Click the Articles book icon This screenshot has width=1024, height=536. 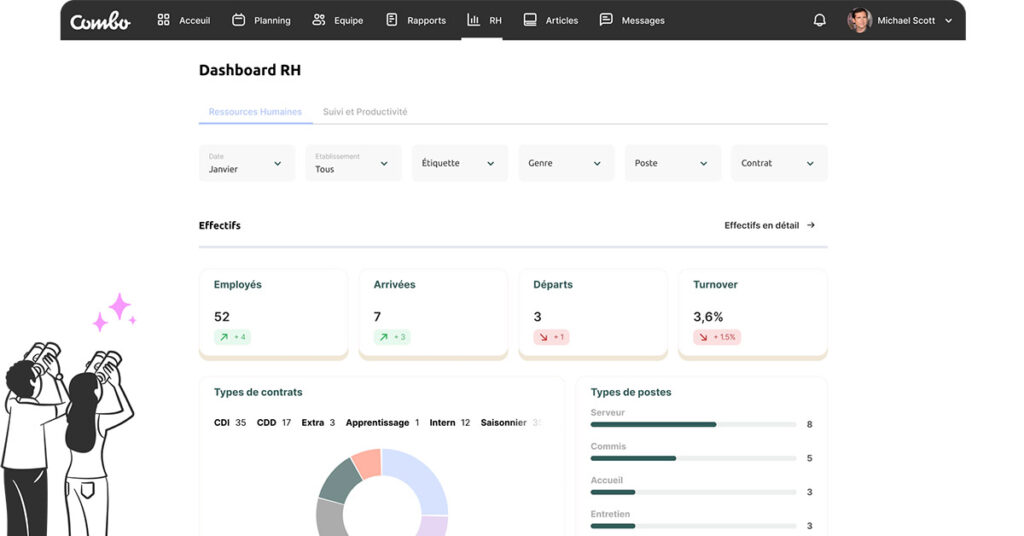[x=530, y=20]
